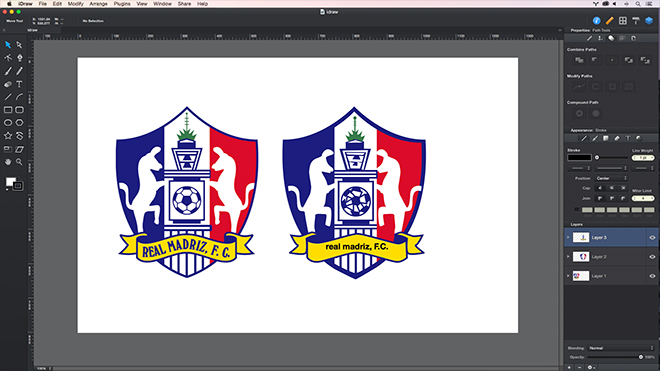Open the Modify menu

(75, 4)
